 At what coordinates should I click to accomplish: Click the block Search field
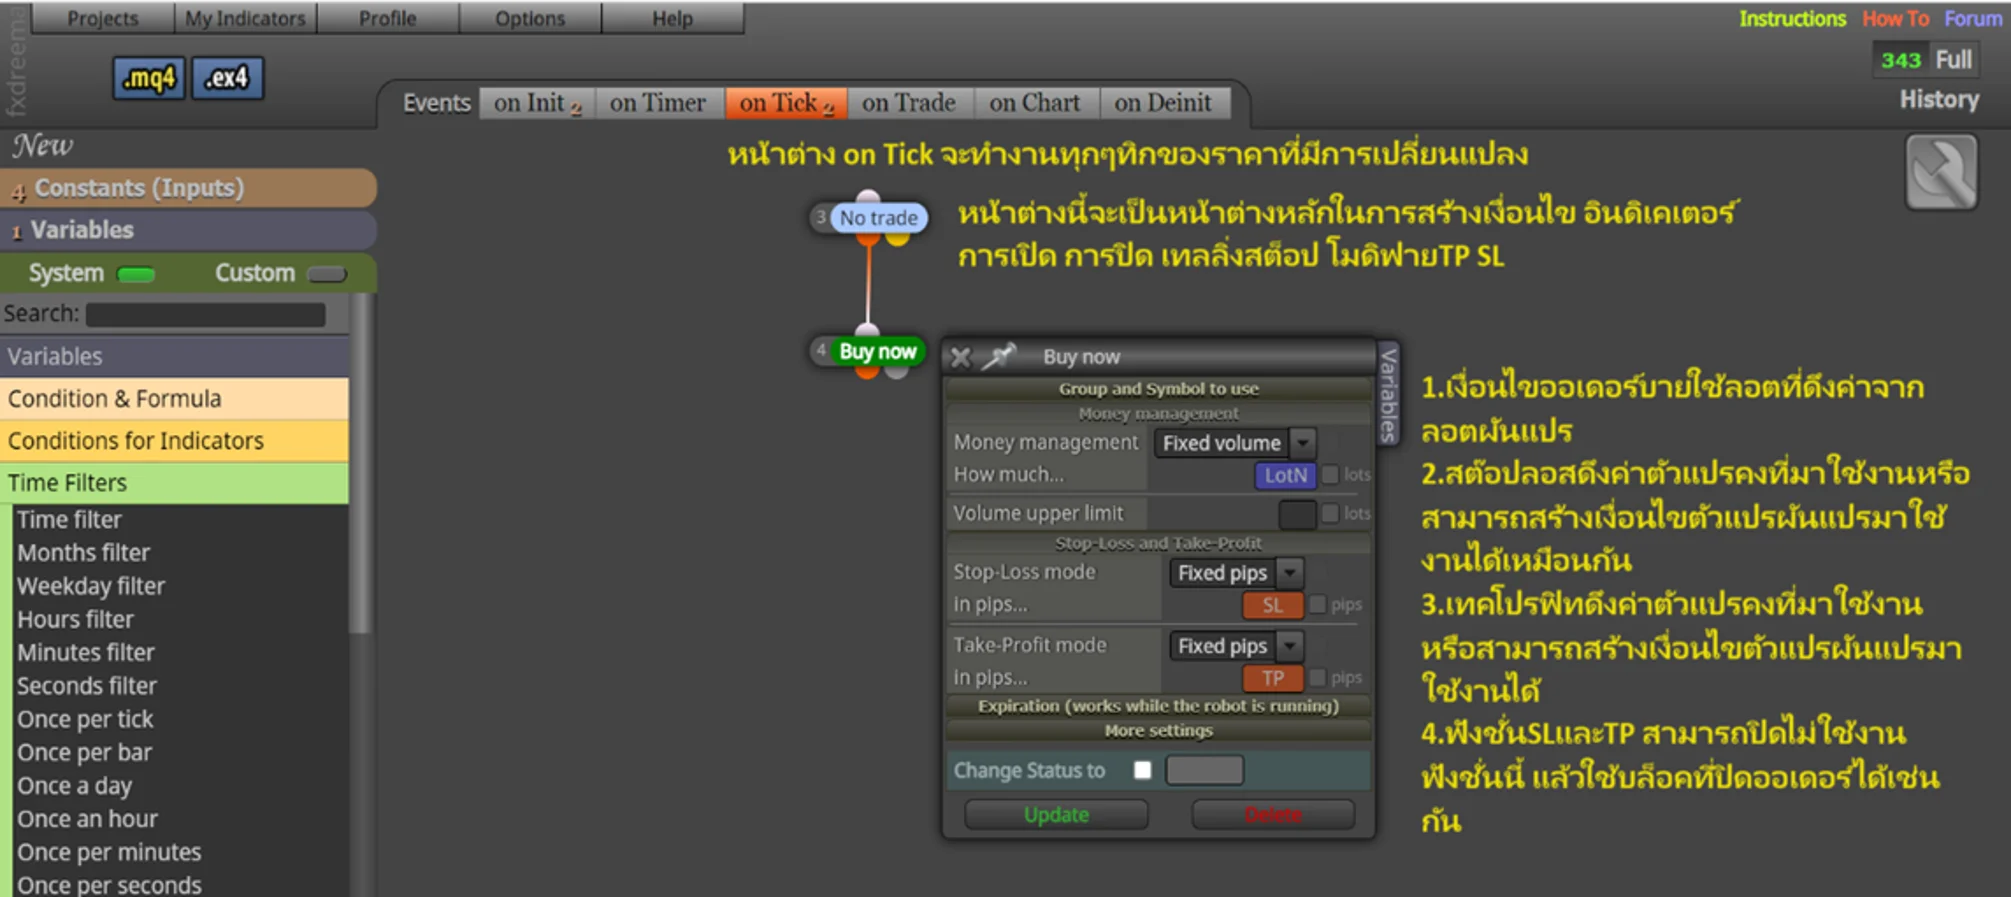click(205, 314)
